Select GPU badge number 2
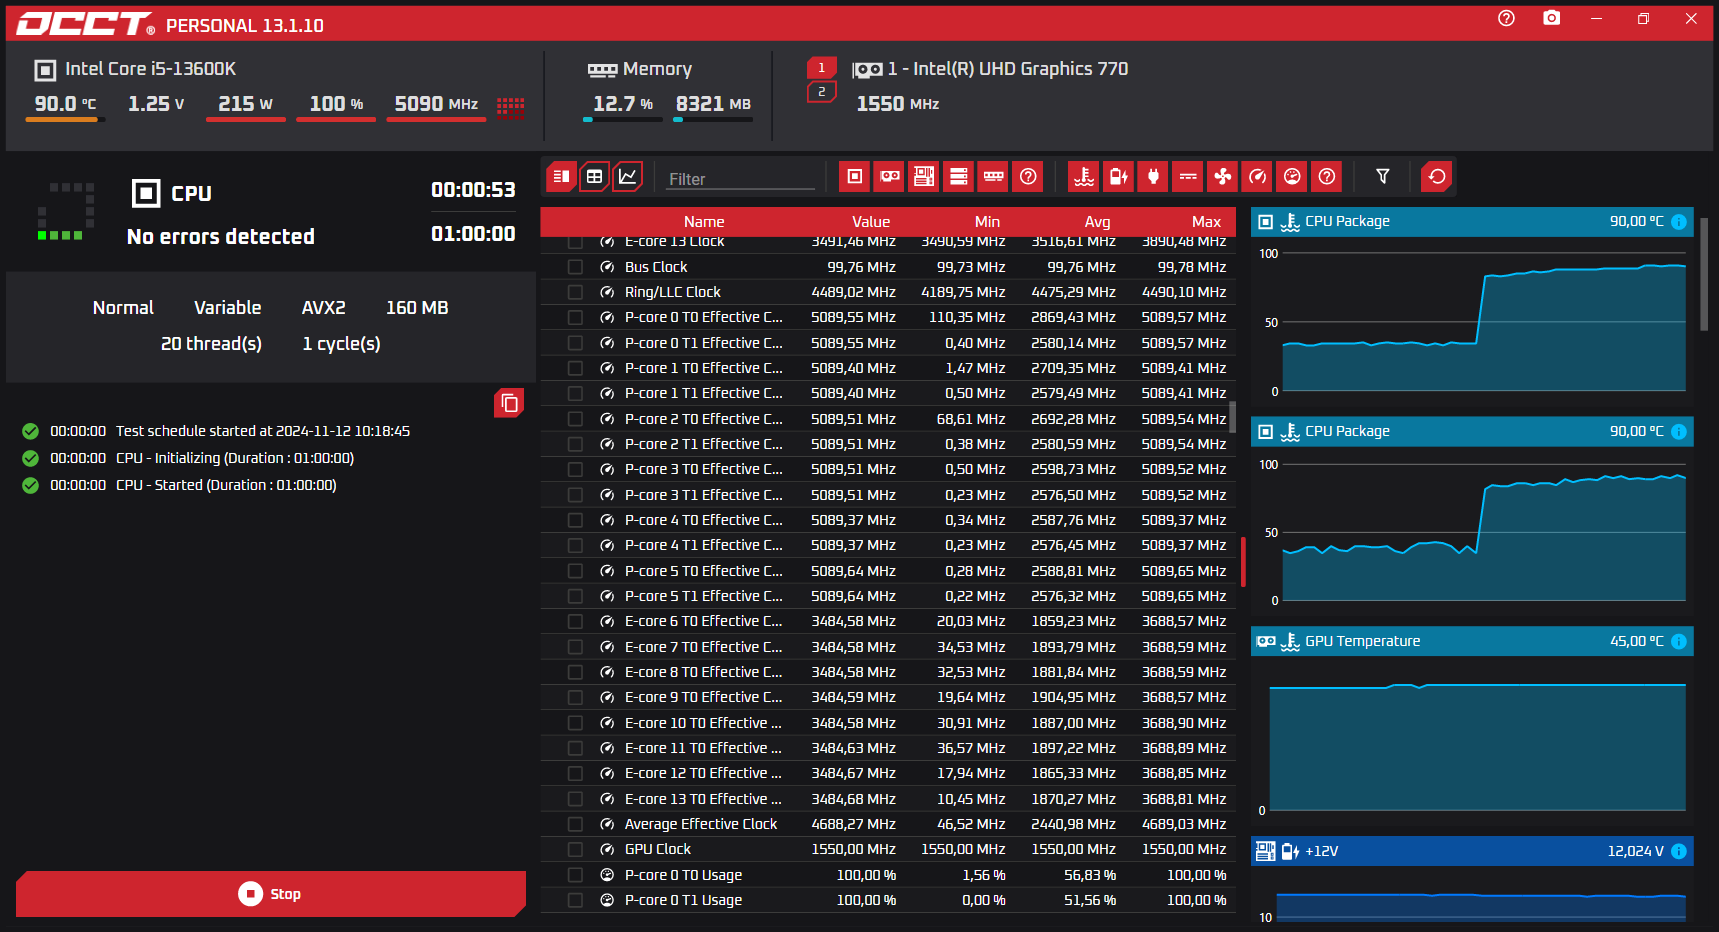 click(x=822, y=92)
